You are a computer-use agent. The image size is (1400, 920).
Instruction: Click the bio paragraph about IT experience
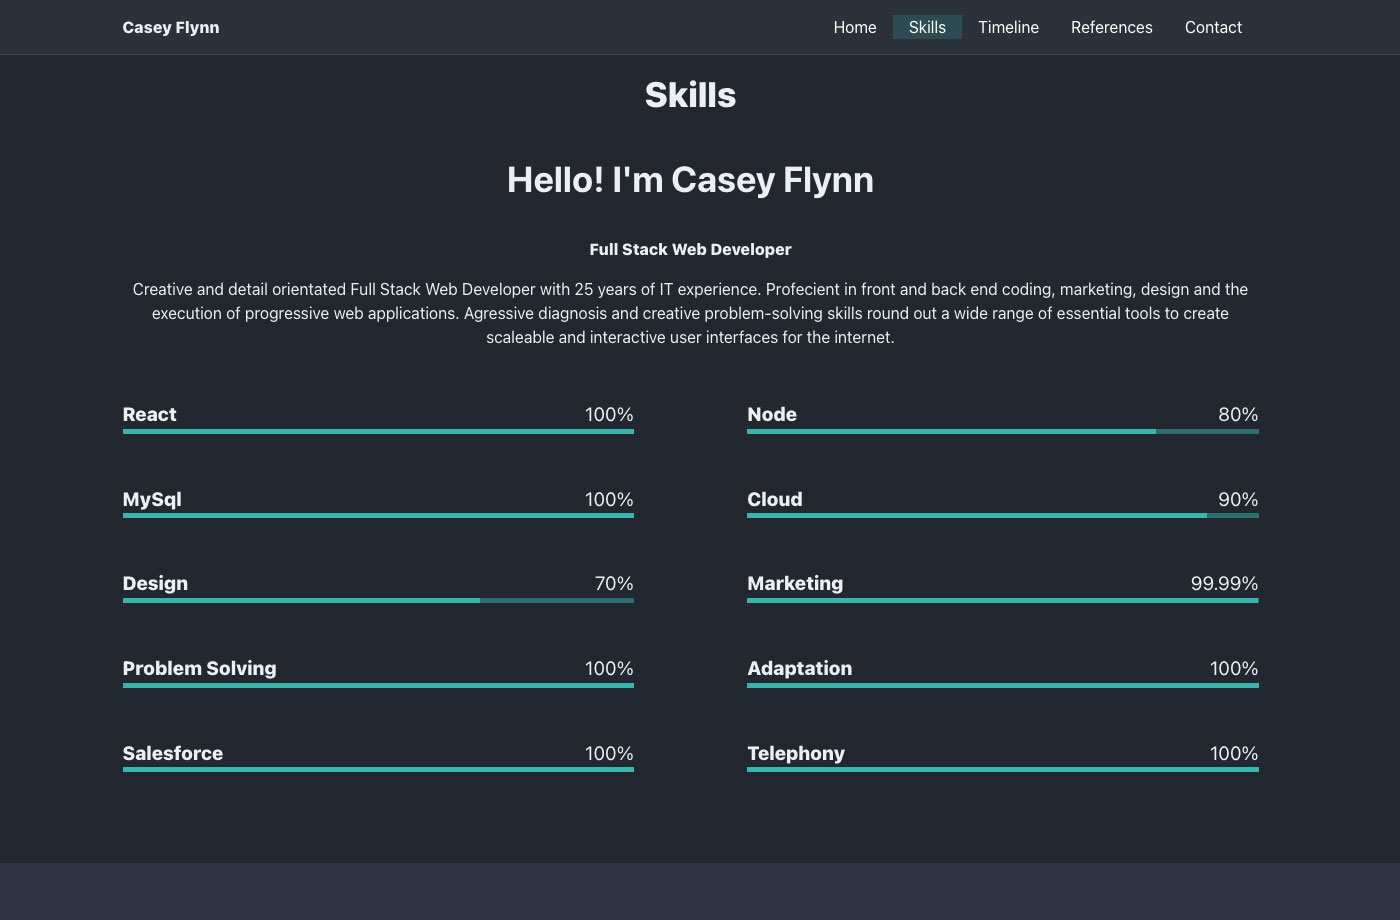coord(690,313)
